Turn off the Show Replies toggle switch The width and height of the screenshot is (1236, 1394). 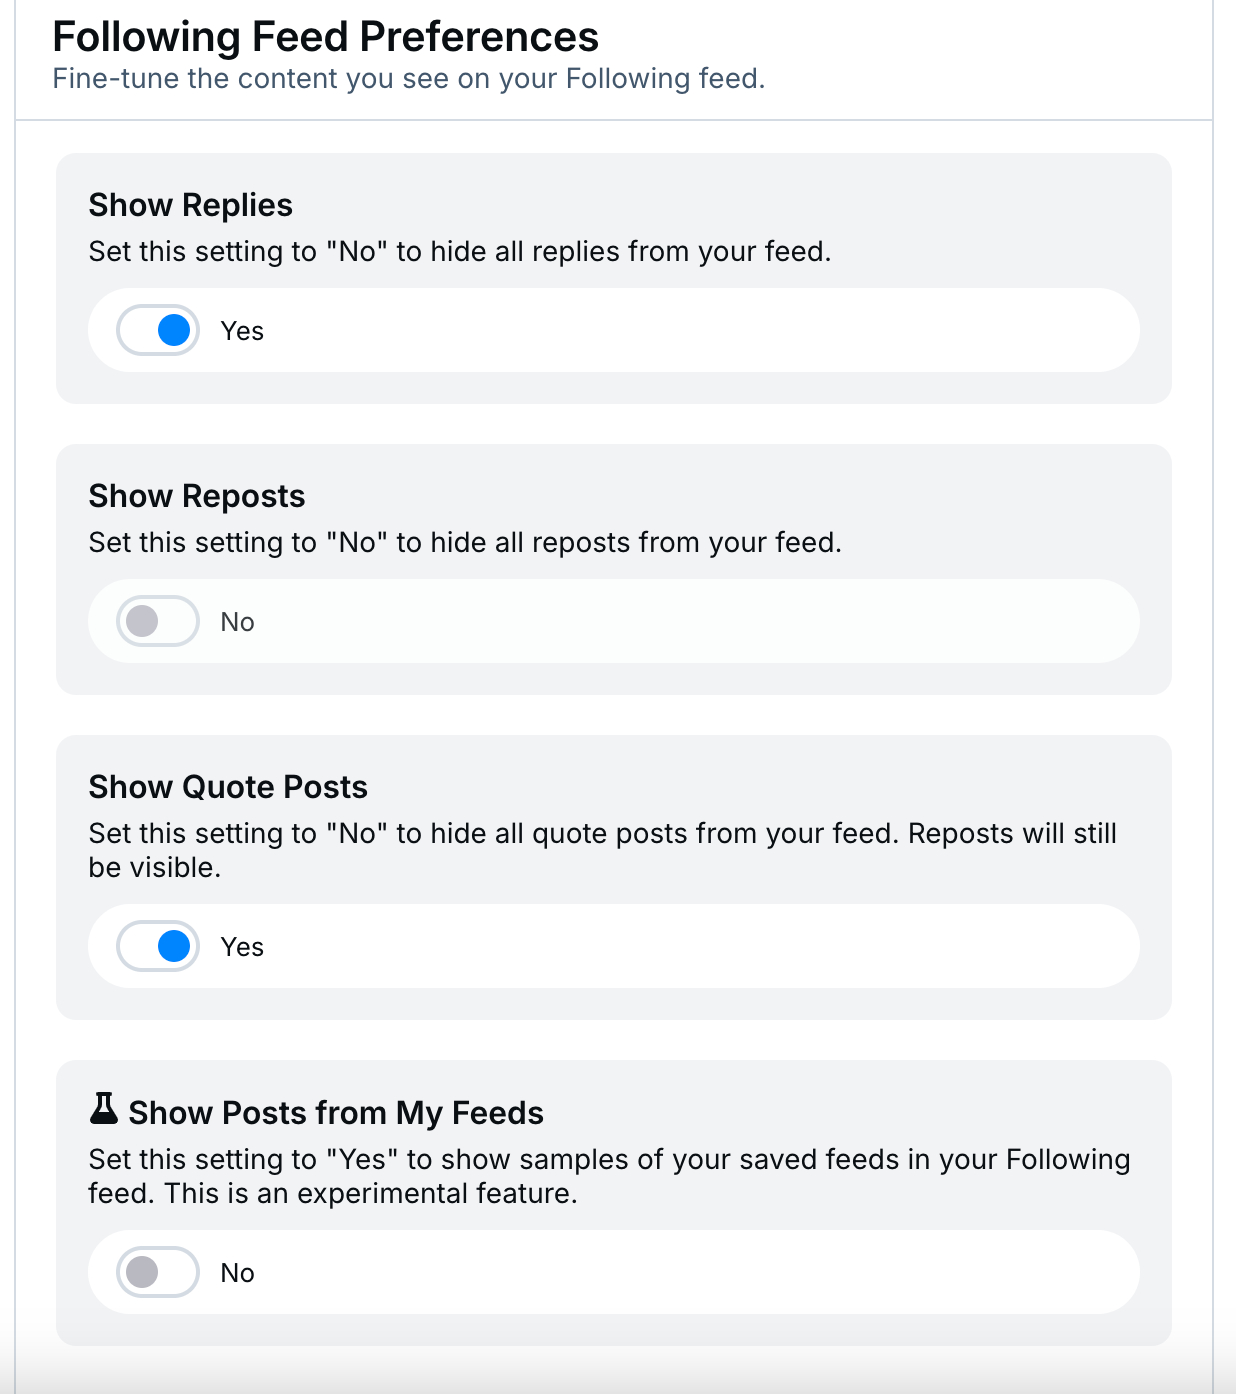click(x=158, y=330)
